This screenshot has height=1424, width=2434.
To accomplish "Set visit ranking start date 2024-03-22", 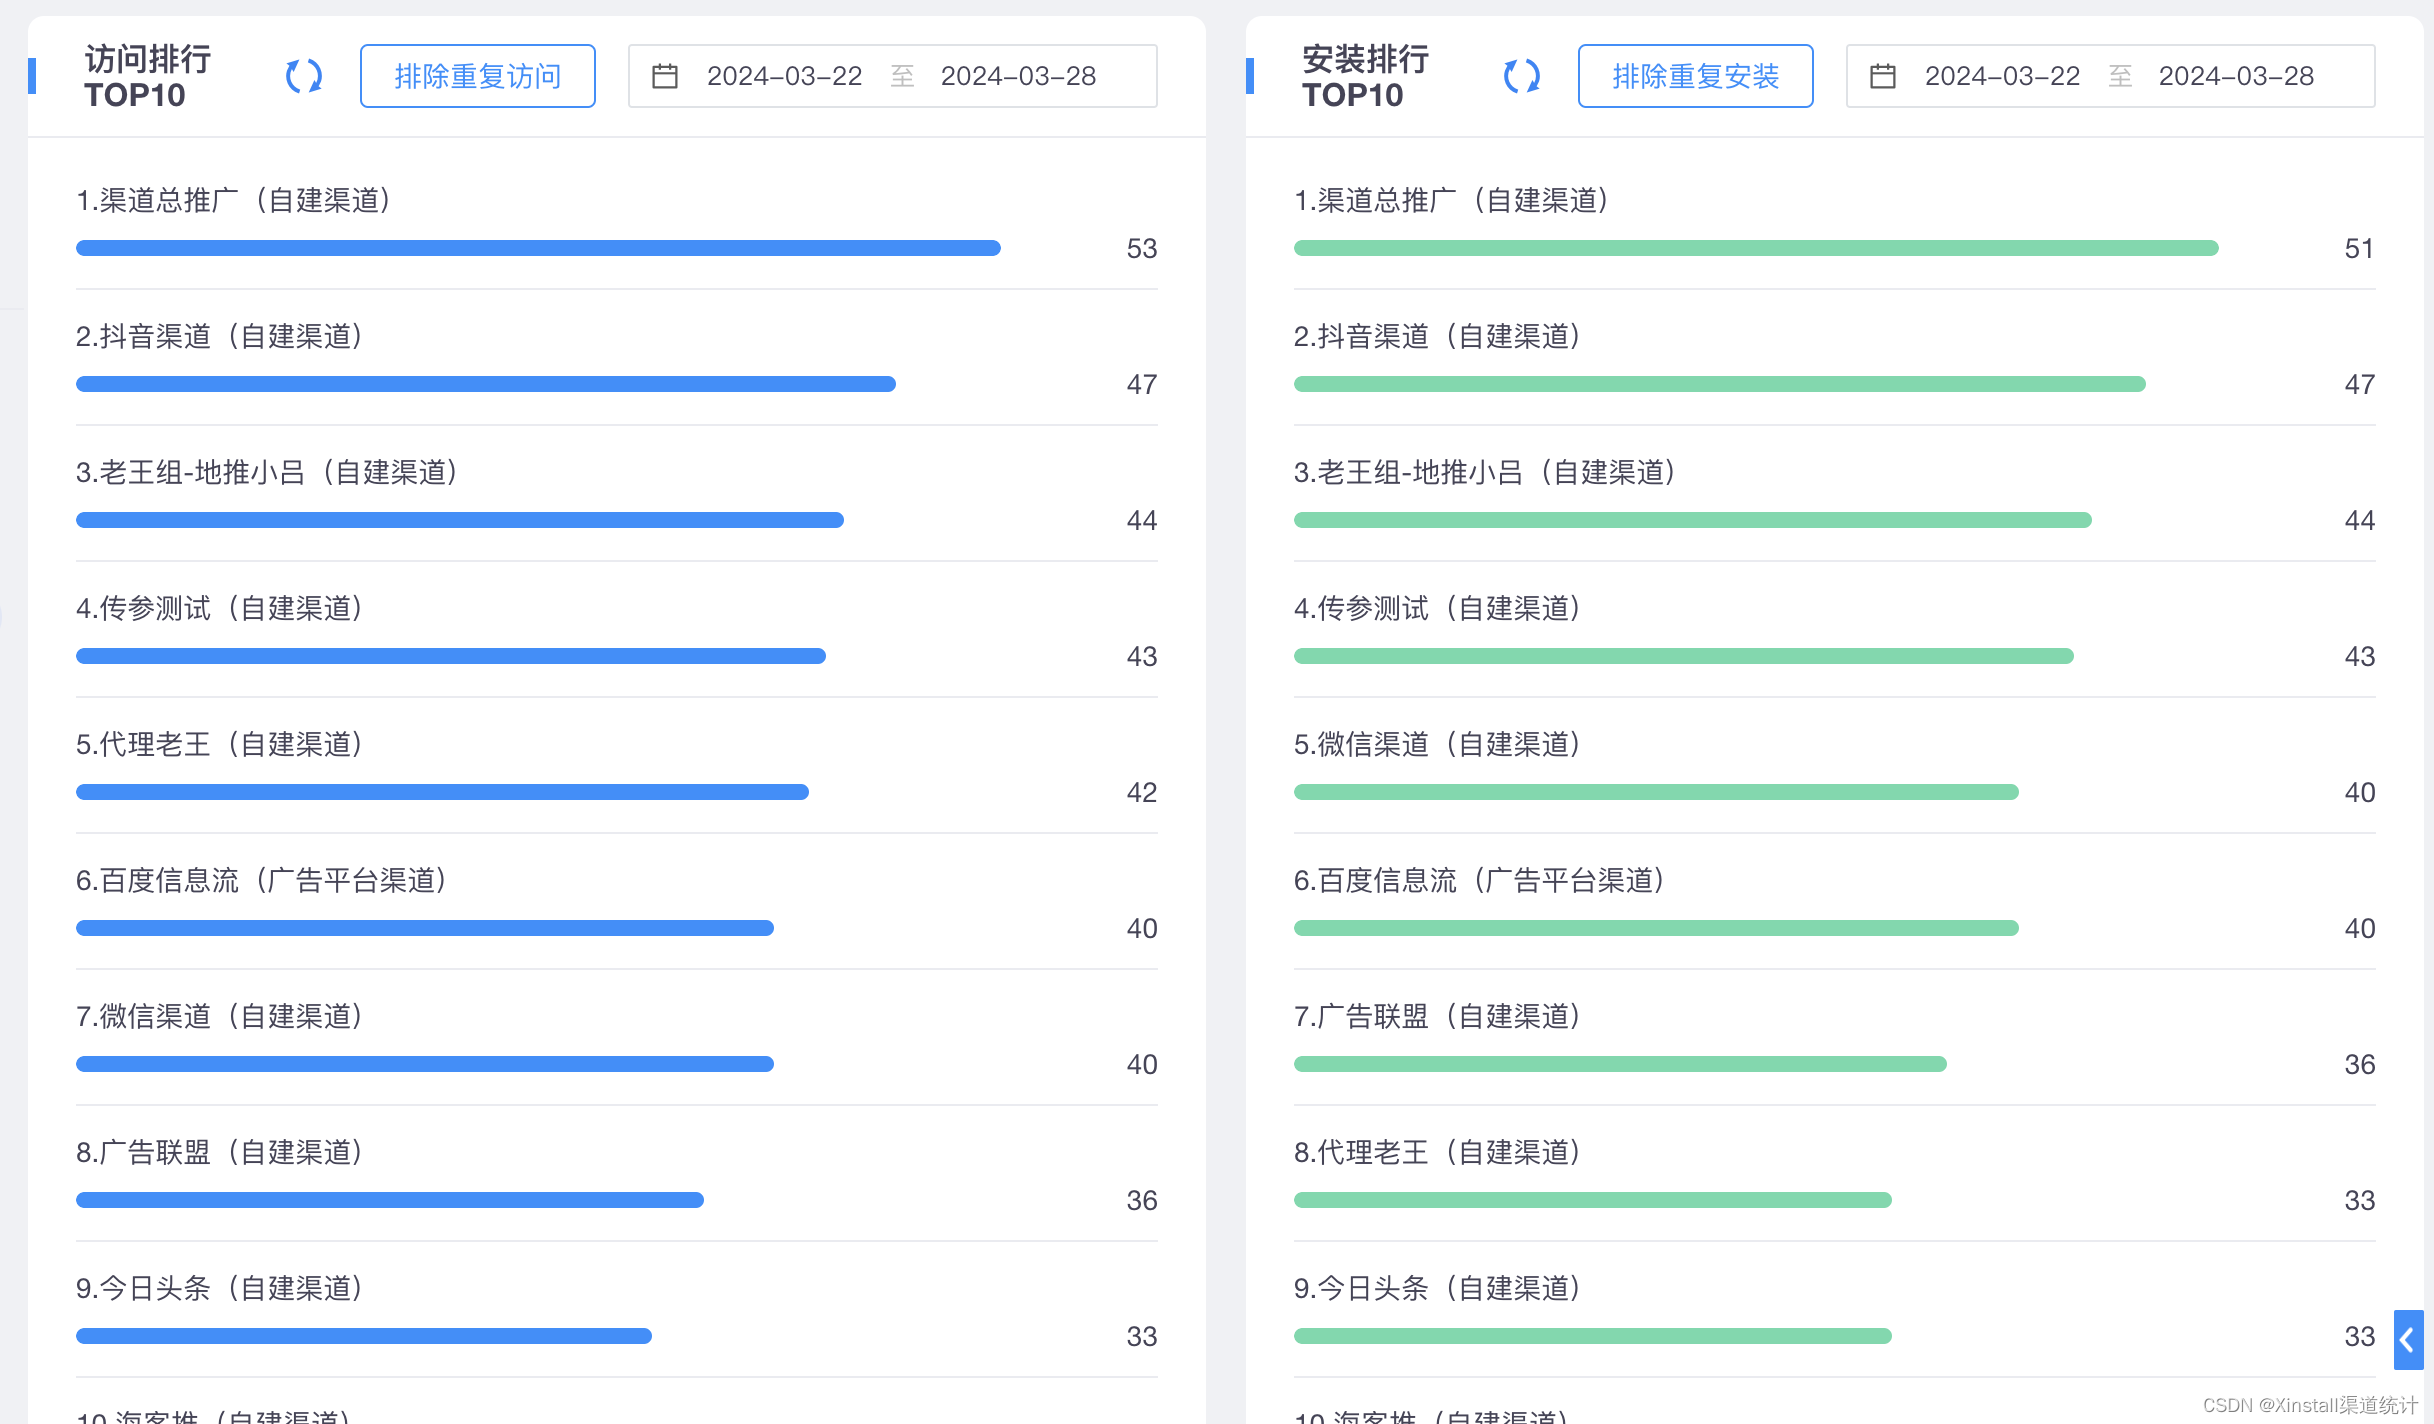I will [784, 76].
